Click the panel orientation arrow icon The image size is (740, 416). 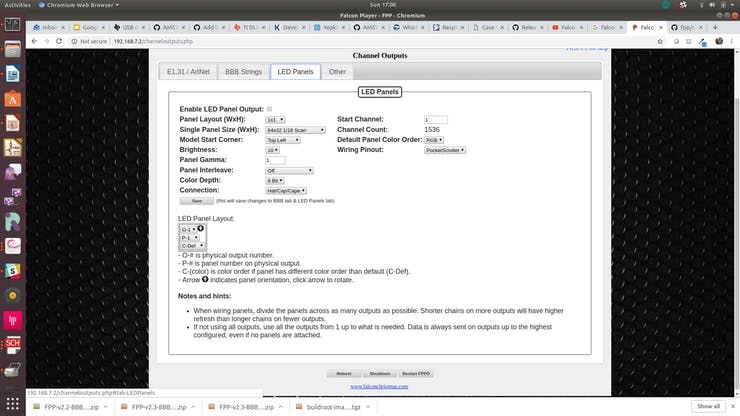[x=200, y=228]
